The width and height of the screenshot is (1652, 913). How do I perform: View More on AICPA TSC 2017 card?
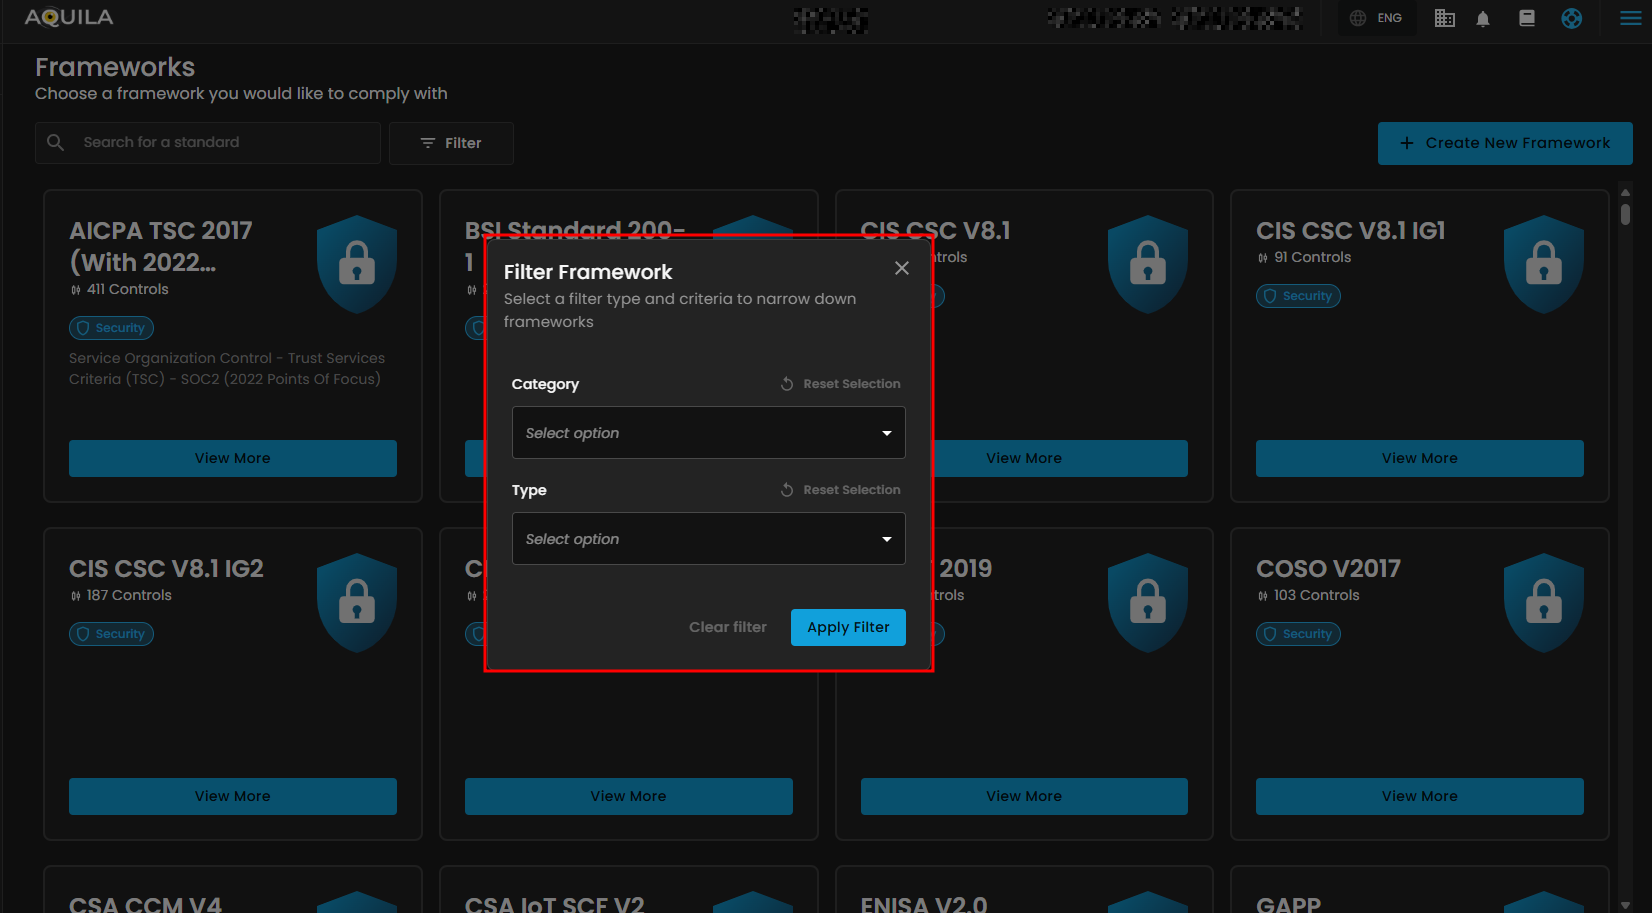pyautogui.click(x=232, y=458)
